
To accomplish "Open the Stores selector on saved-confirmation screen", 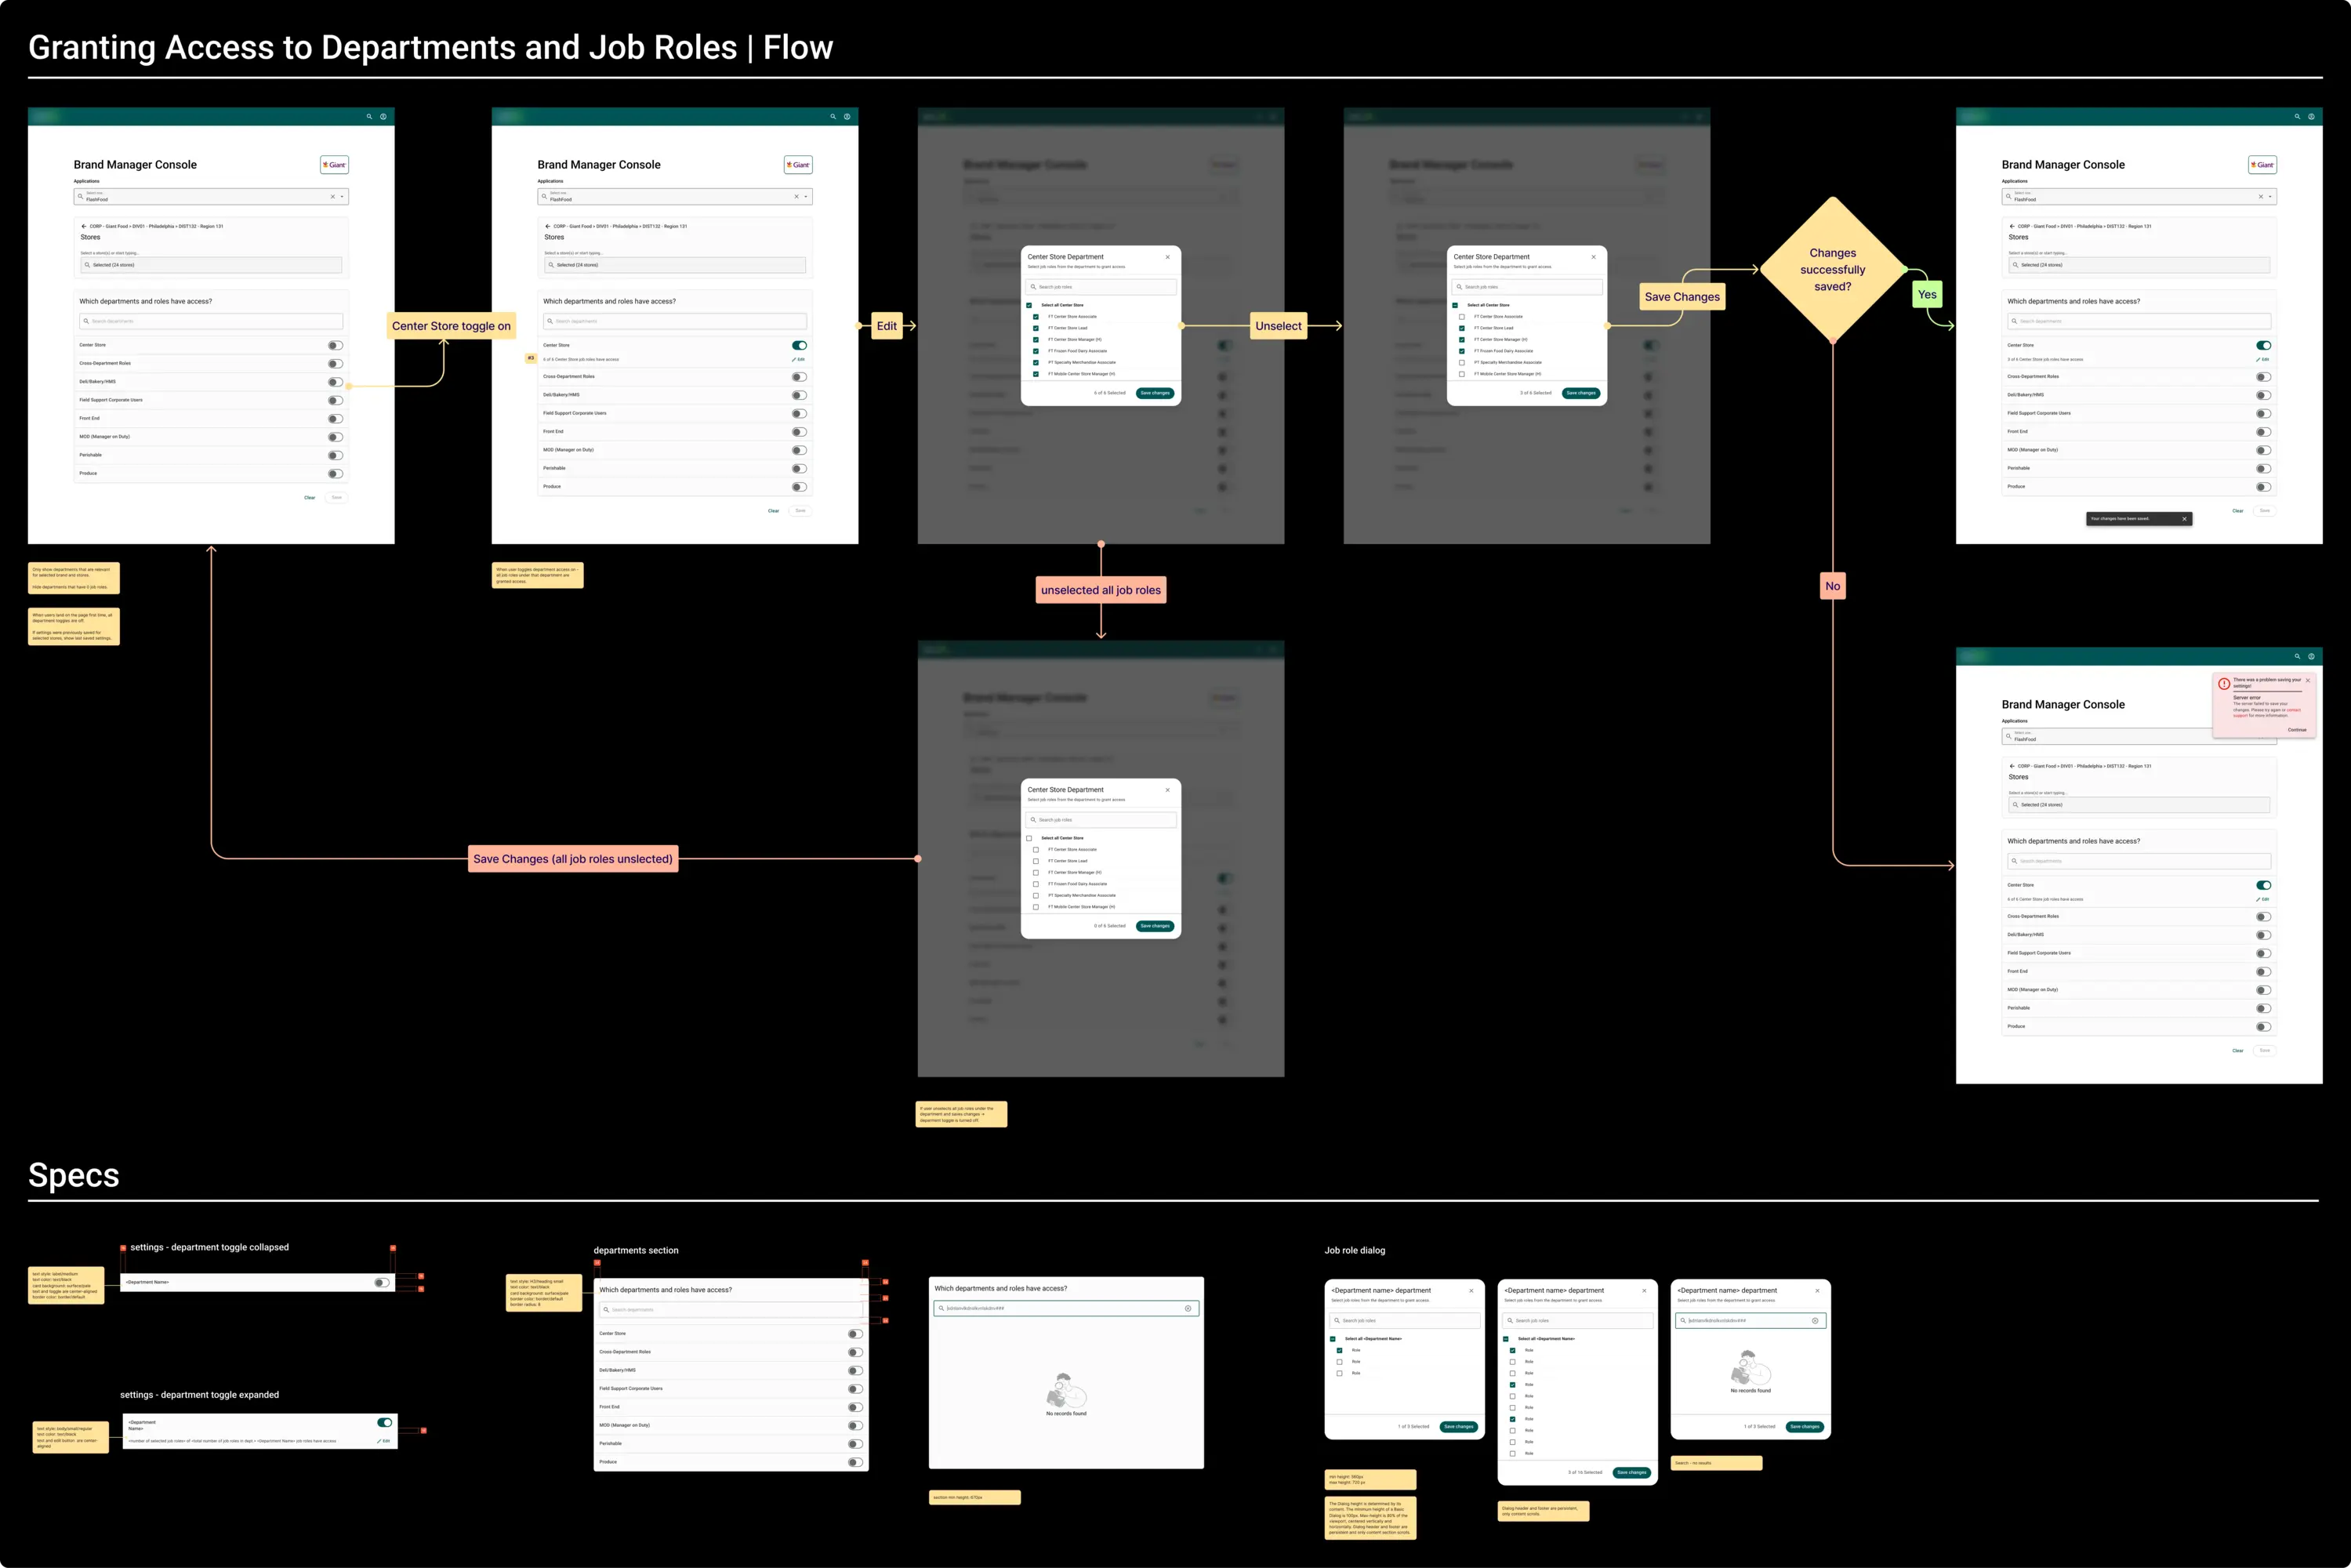I will click(2139, 265).
